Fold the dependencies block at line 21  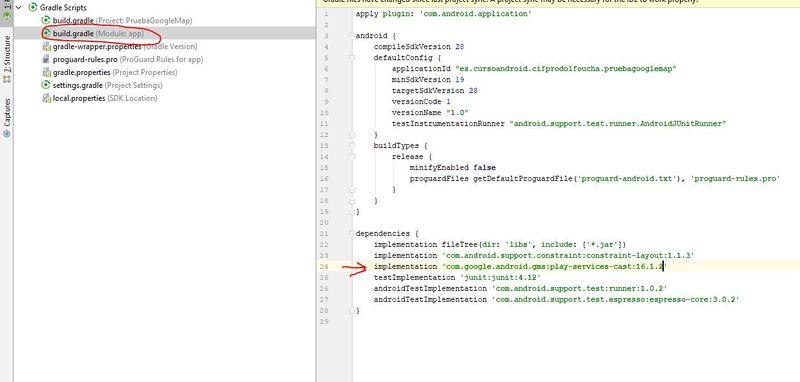[x=352, y=234]
